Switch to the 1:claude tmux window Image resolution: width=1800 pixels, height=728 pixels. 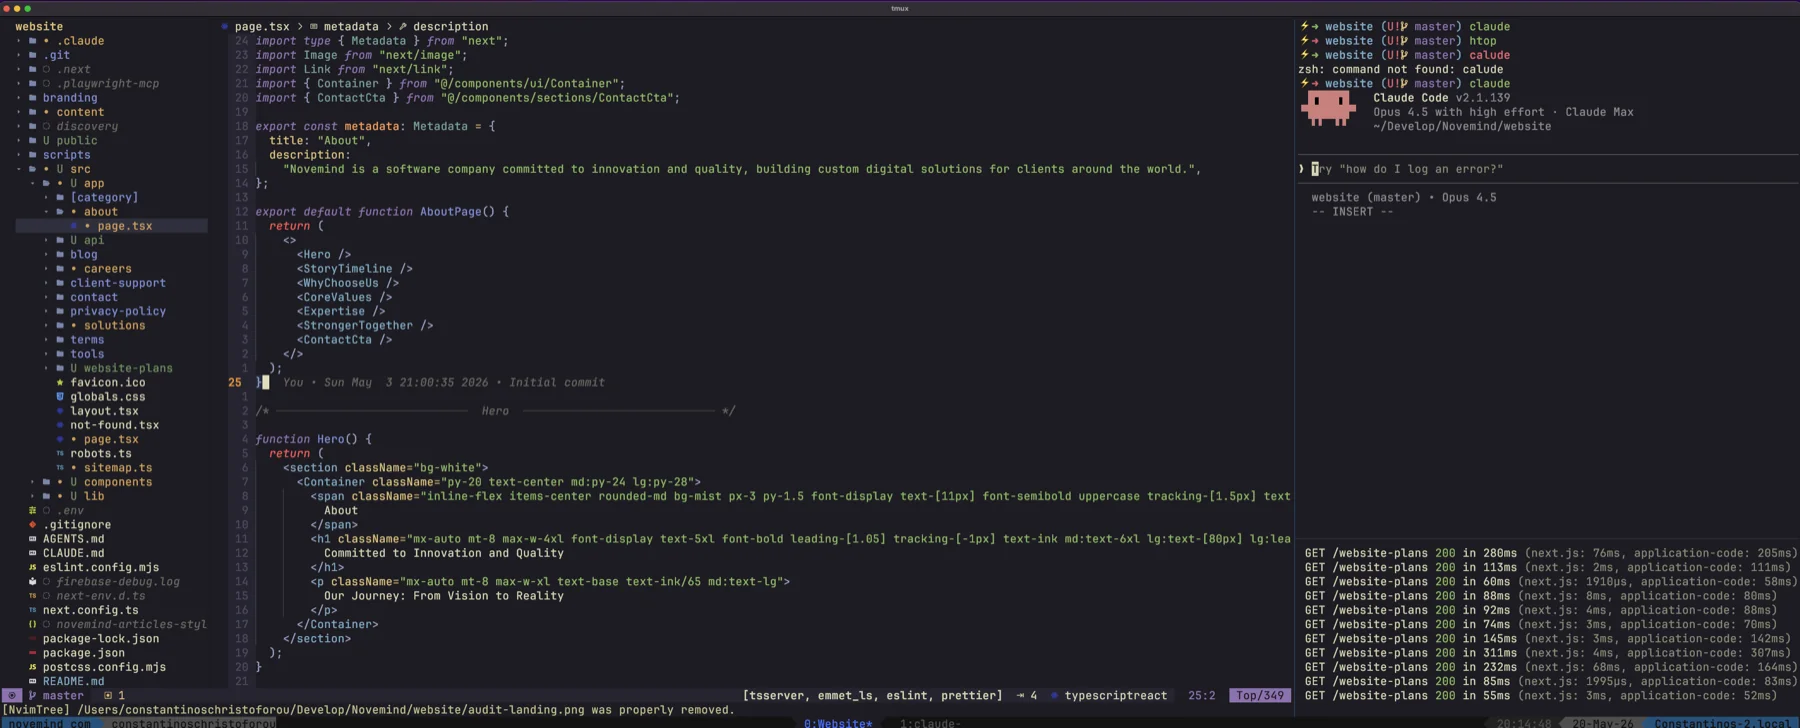pos(930,723)
